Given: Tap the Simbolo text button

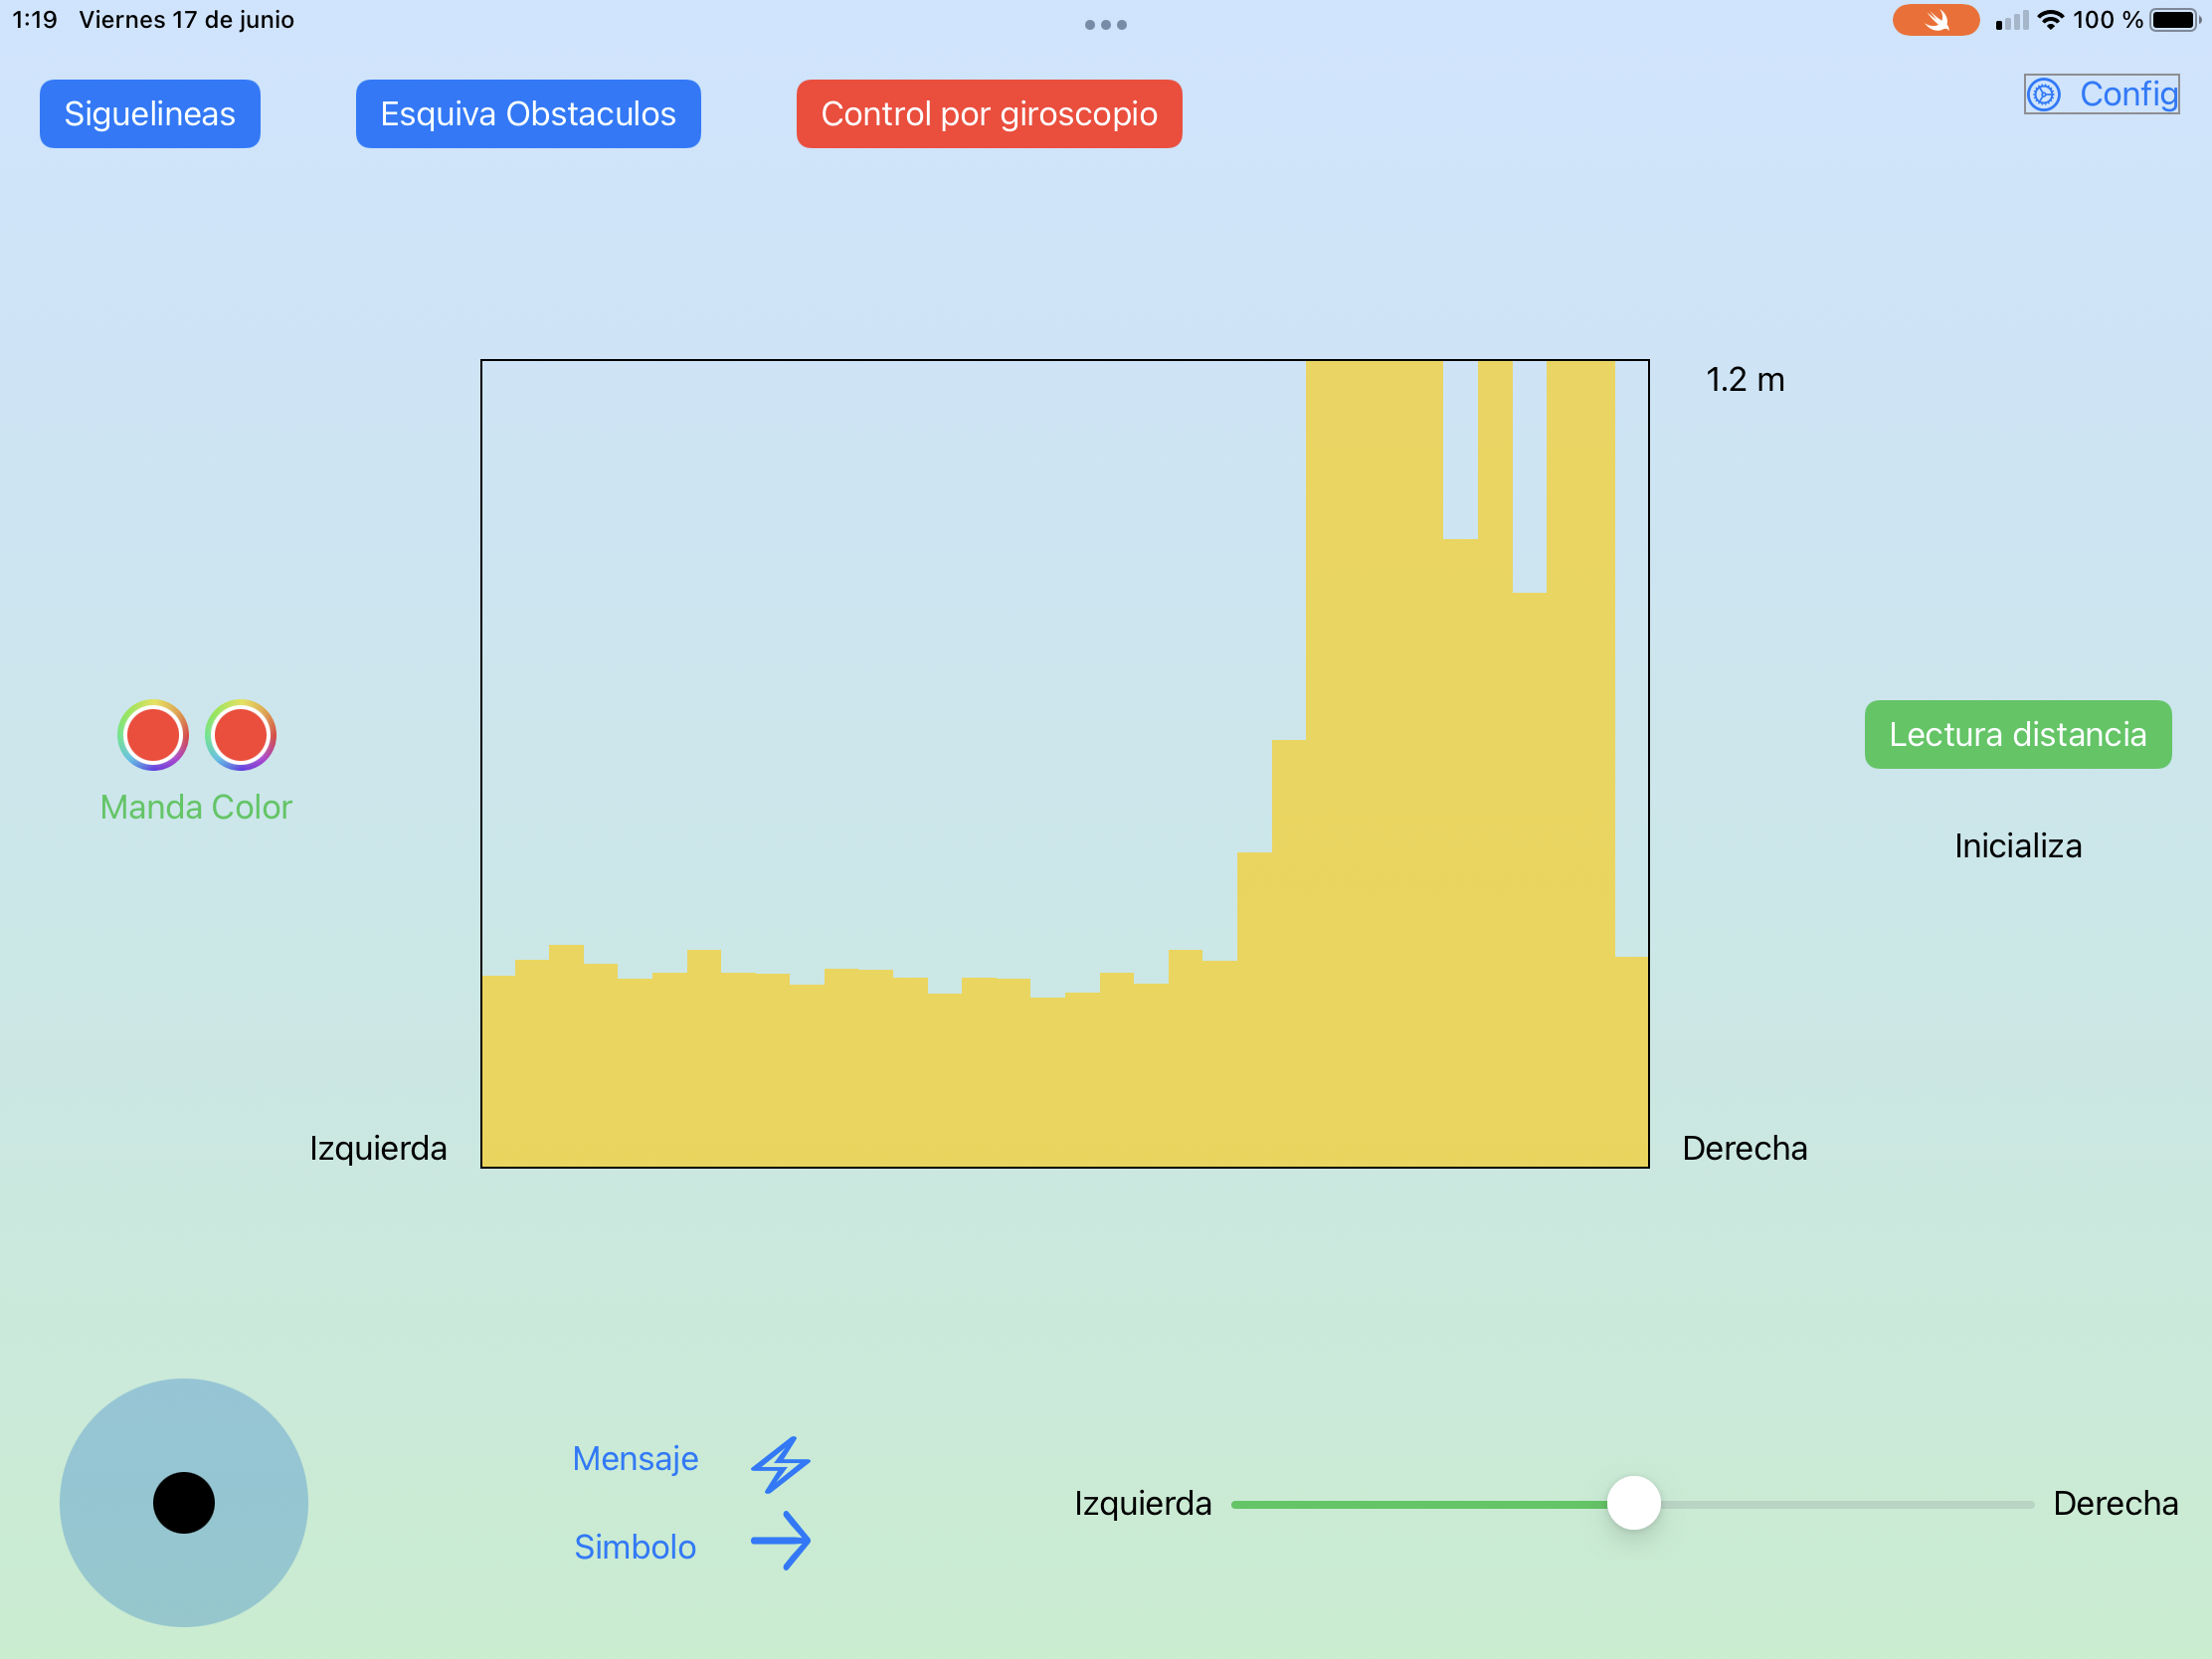Looking at the screenshot, I should [x=635, y=1547].
